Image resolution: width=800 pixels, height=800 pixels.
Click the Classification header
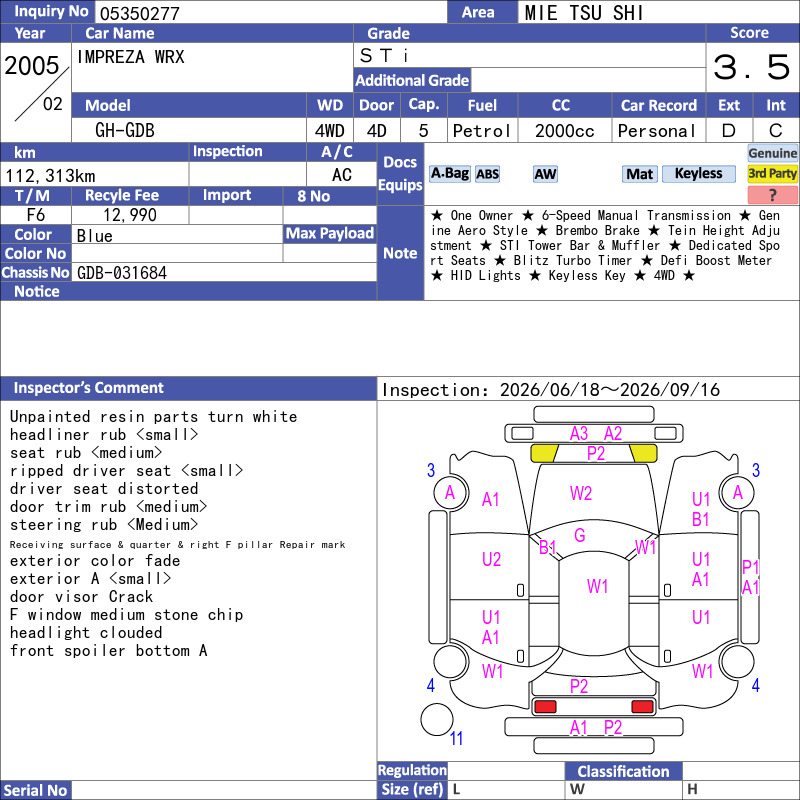(x=623, y=771)
